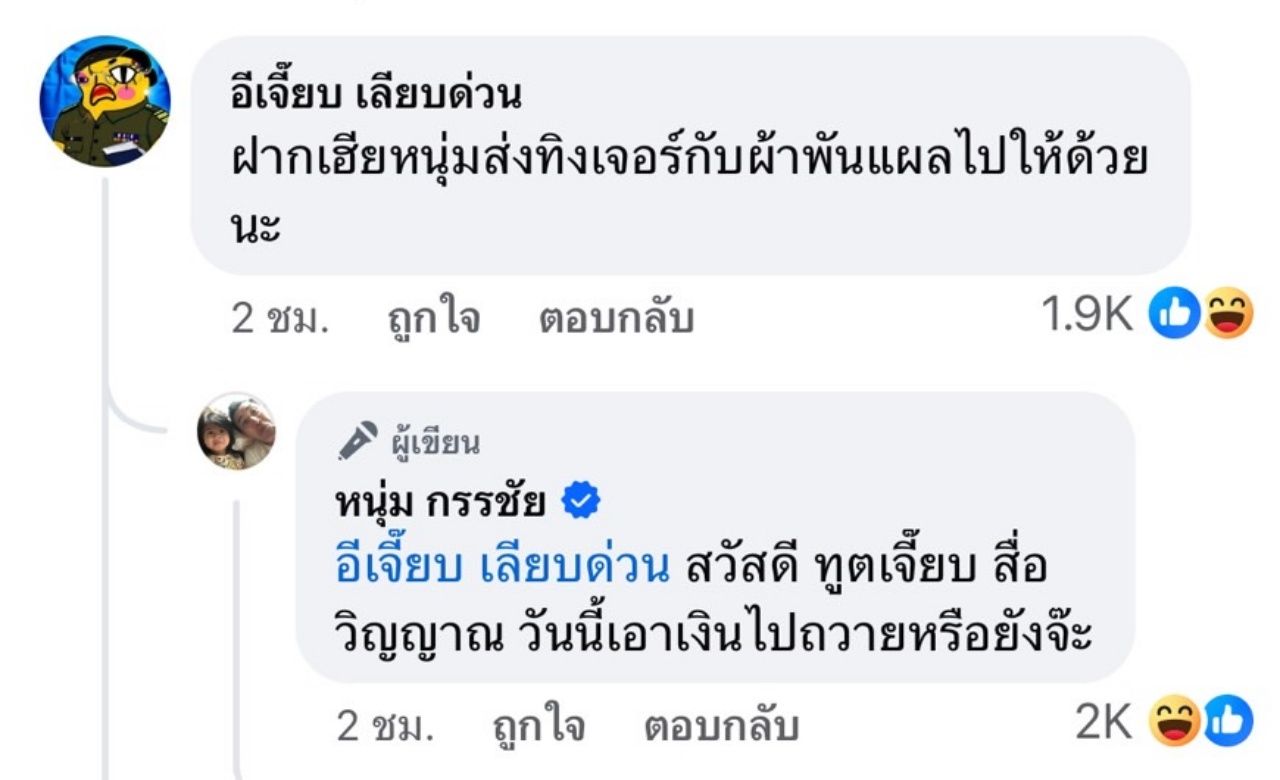Open the หนุ่ม กรรชัย profile name
1280x780 pixels.
pyautogui.click(x=440, y=501)
